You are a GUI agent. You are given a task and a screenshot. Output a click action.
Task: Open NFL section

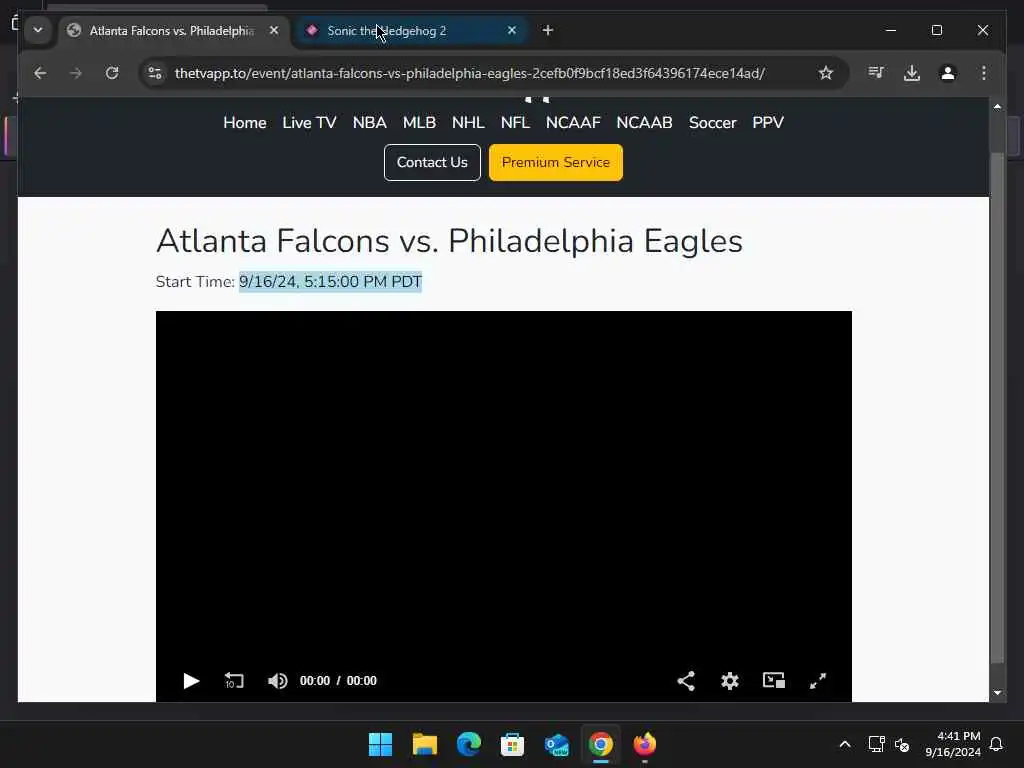coord(515,123)
